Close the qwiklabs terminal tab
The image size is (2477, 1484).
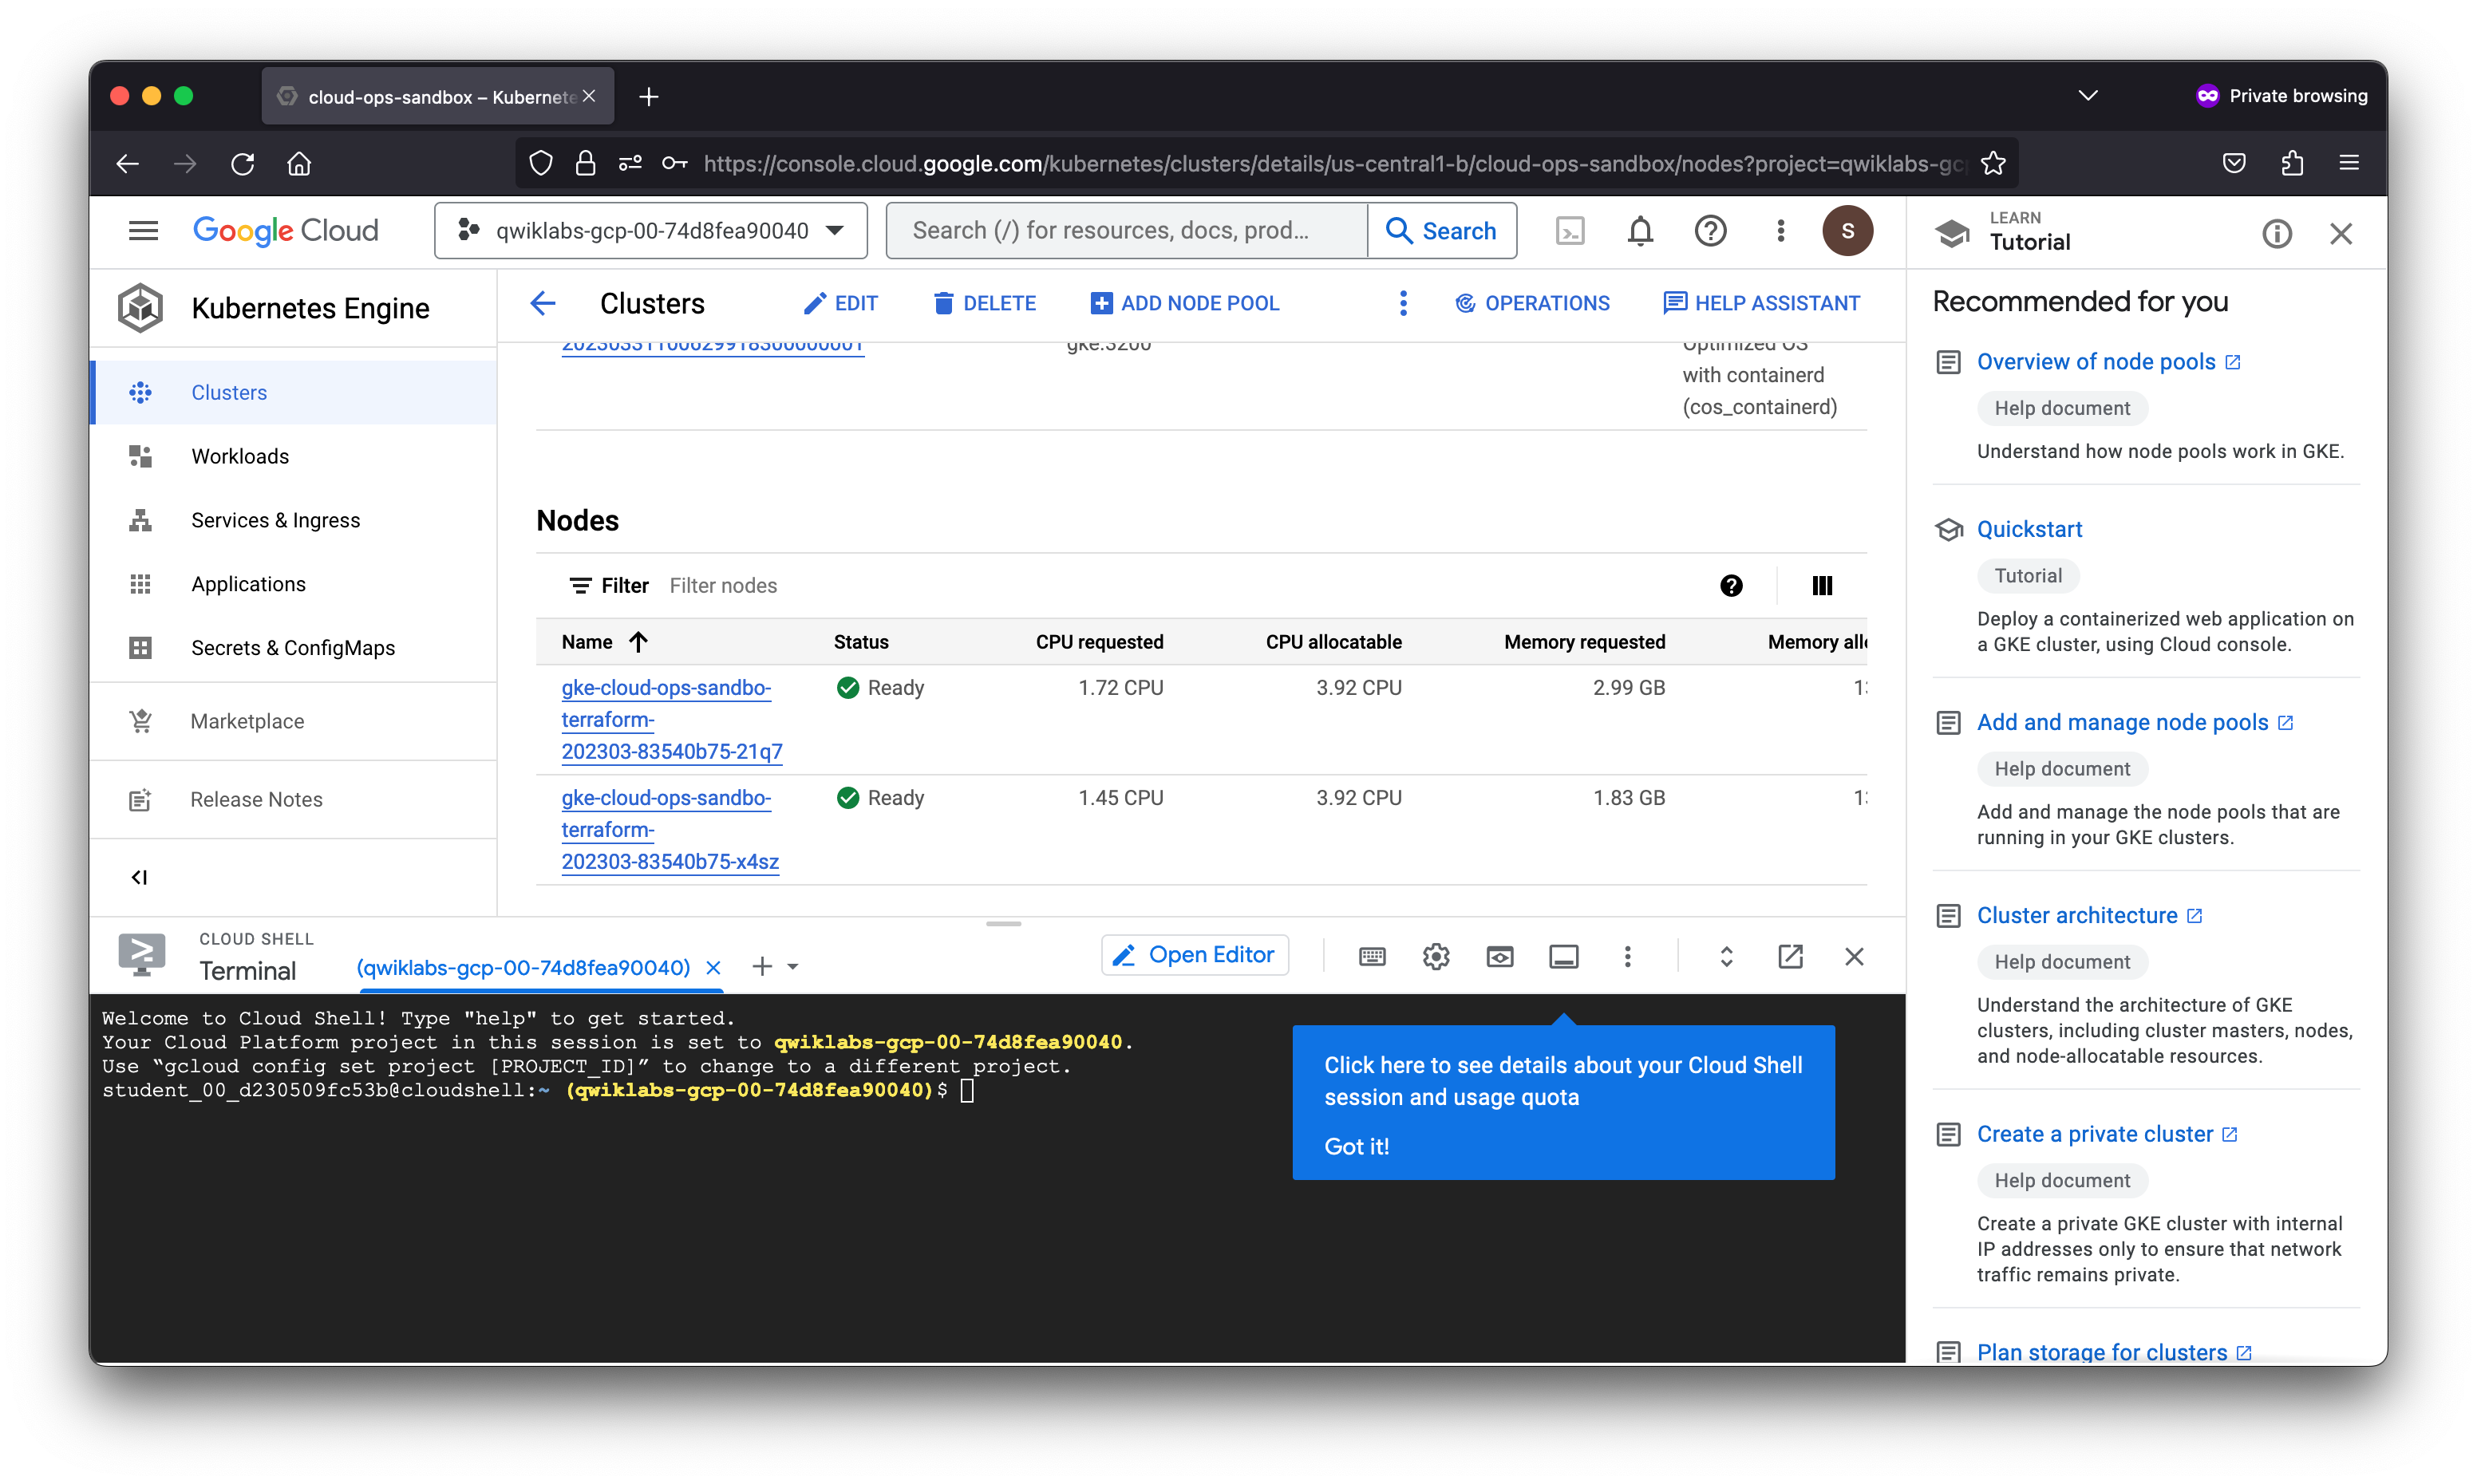[x=713, y=968]
